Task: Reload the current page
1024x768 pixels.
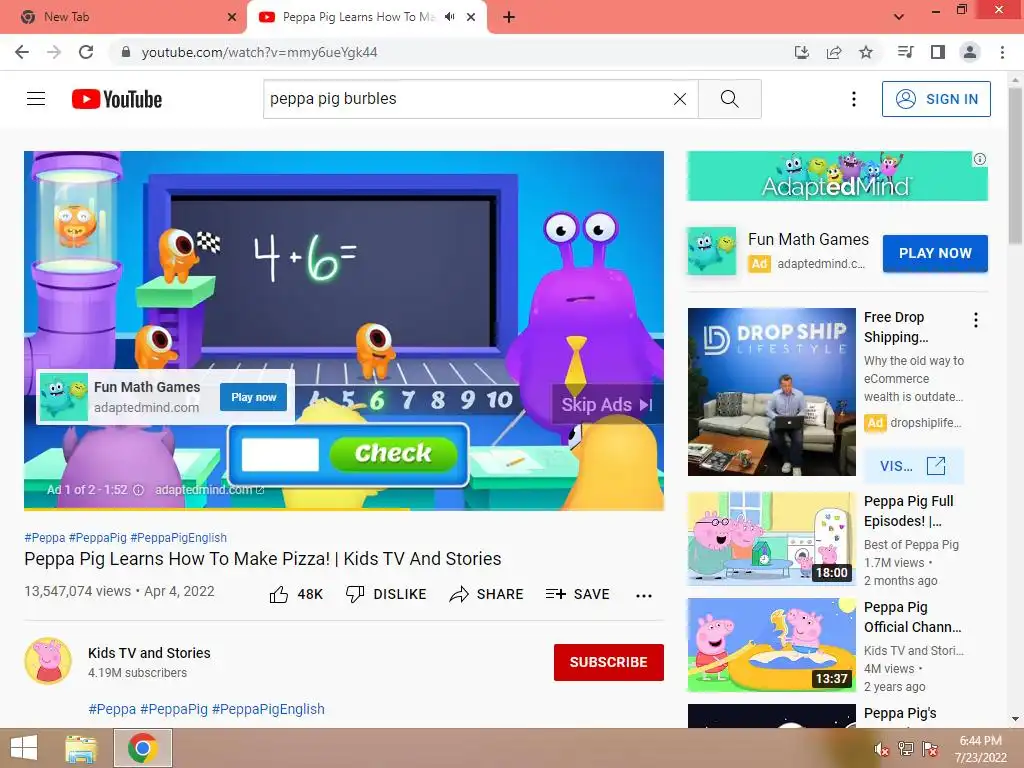Action: click(86, 52)
